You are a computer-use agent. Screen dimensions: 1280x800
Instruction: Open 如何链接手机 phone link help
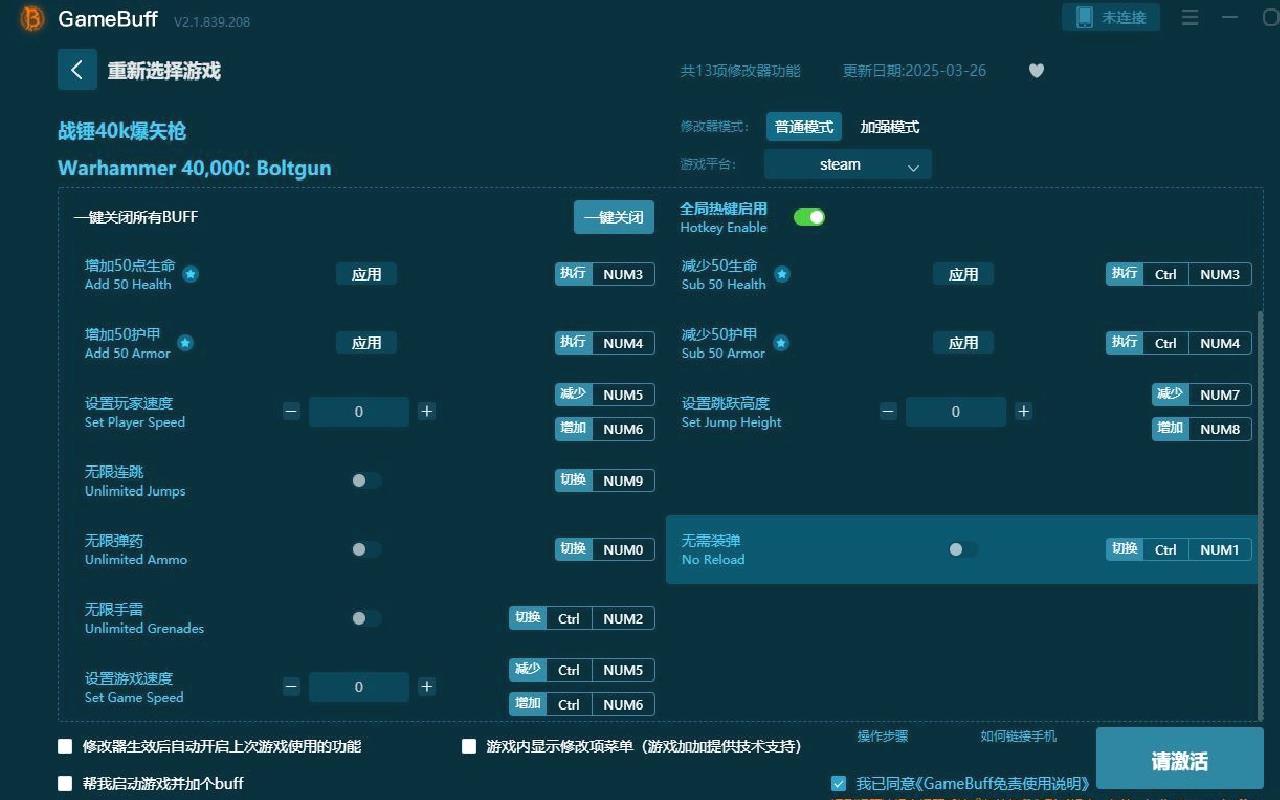[x=1018, y=736]
